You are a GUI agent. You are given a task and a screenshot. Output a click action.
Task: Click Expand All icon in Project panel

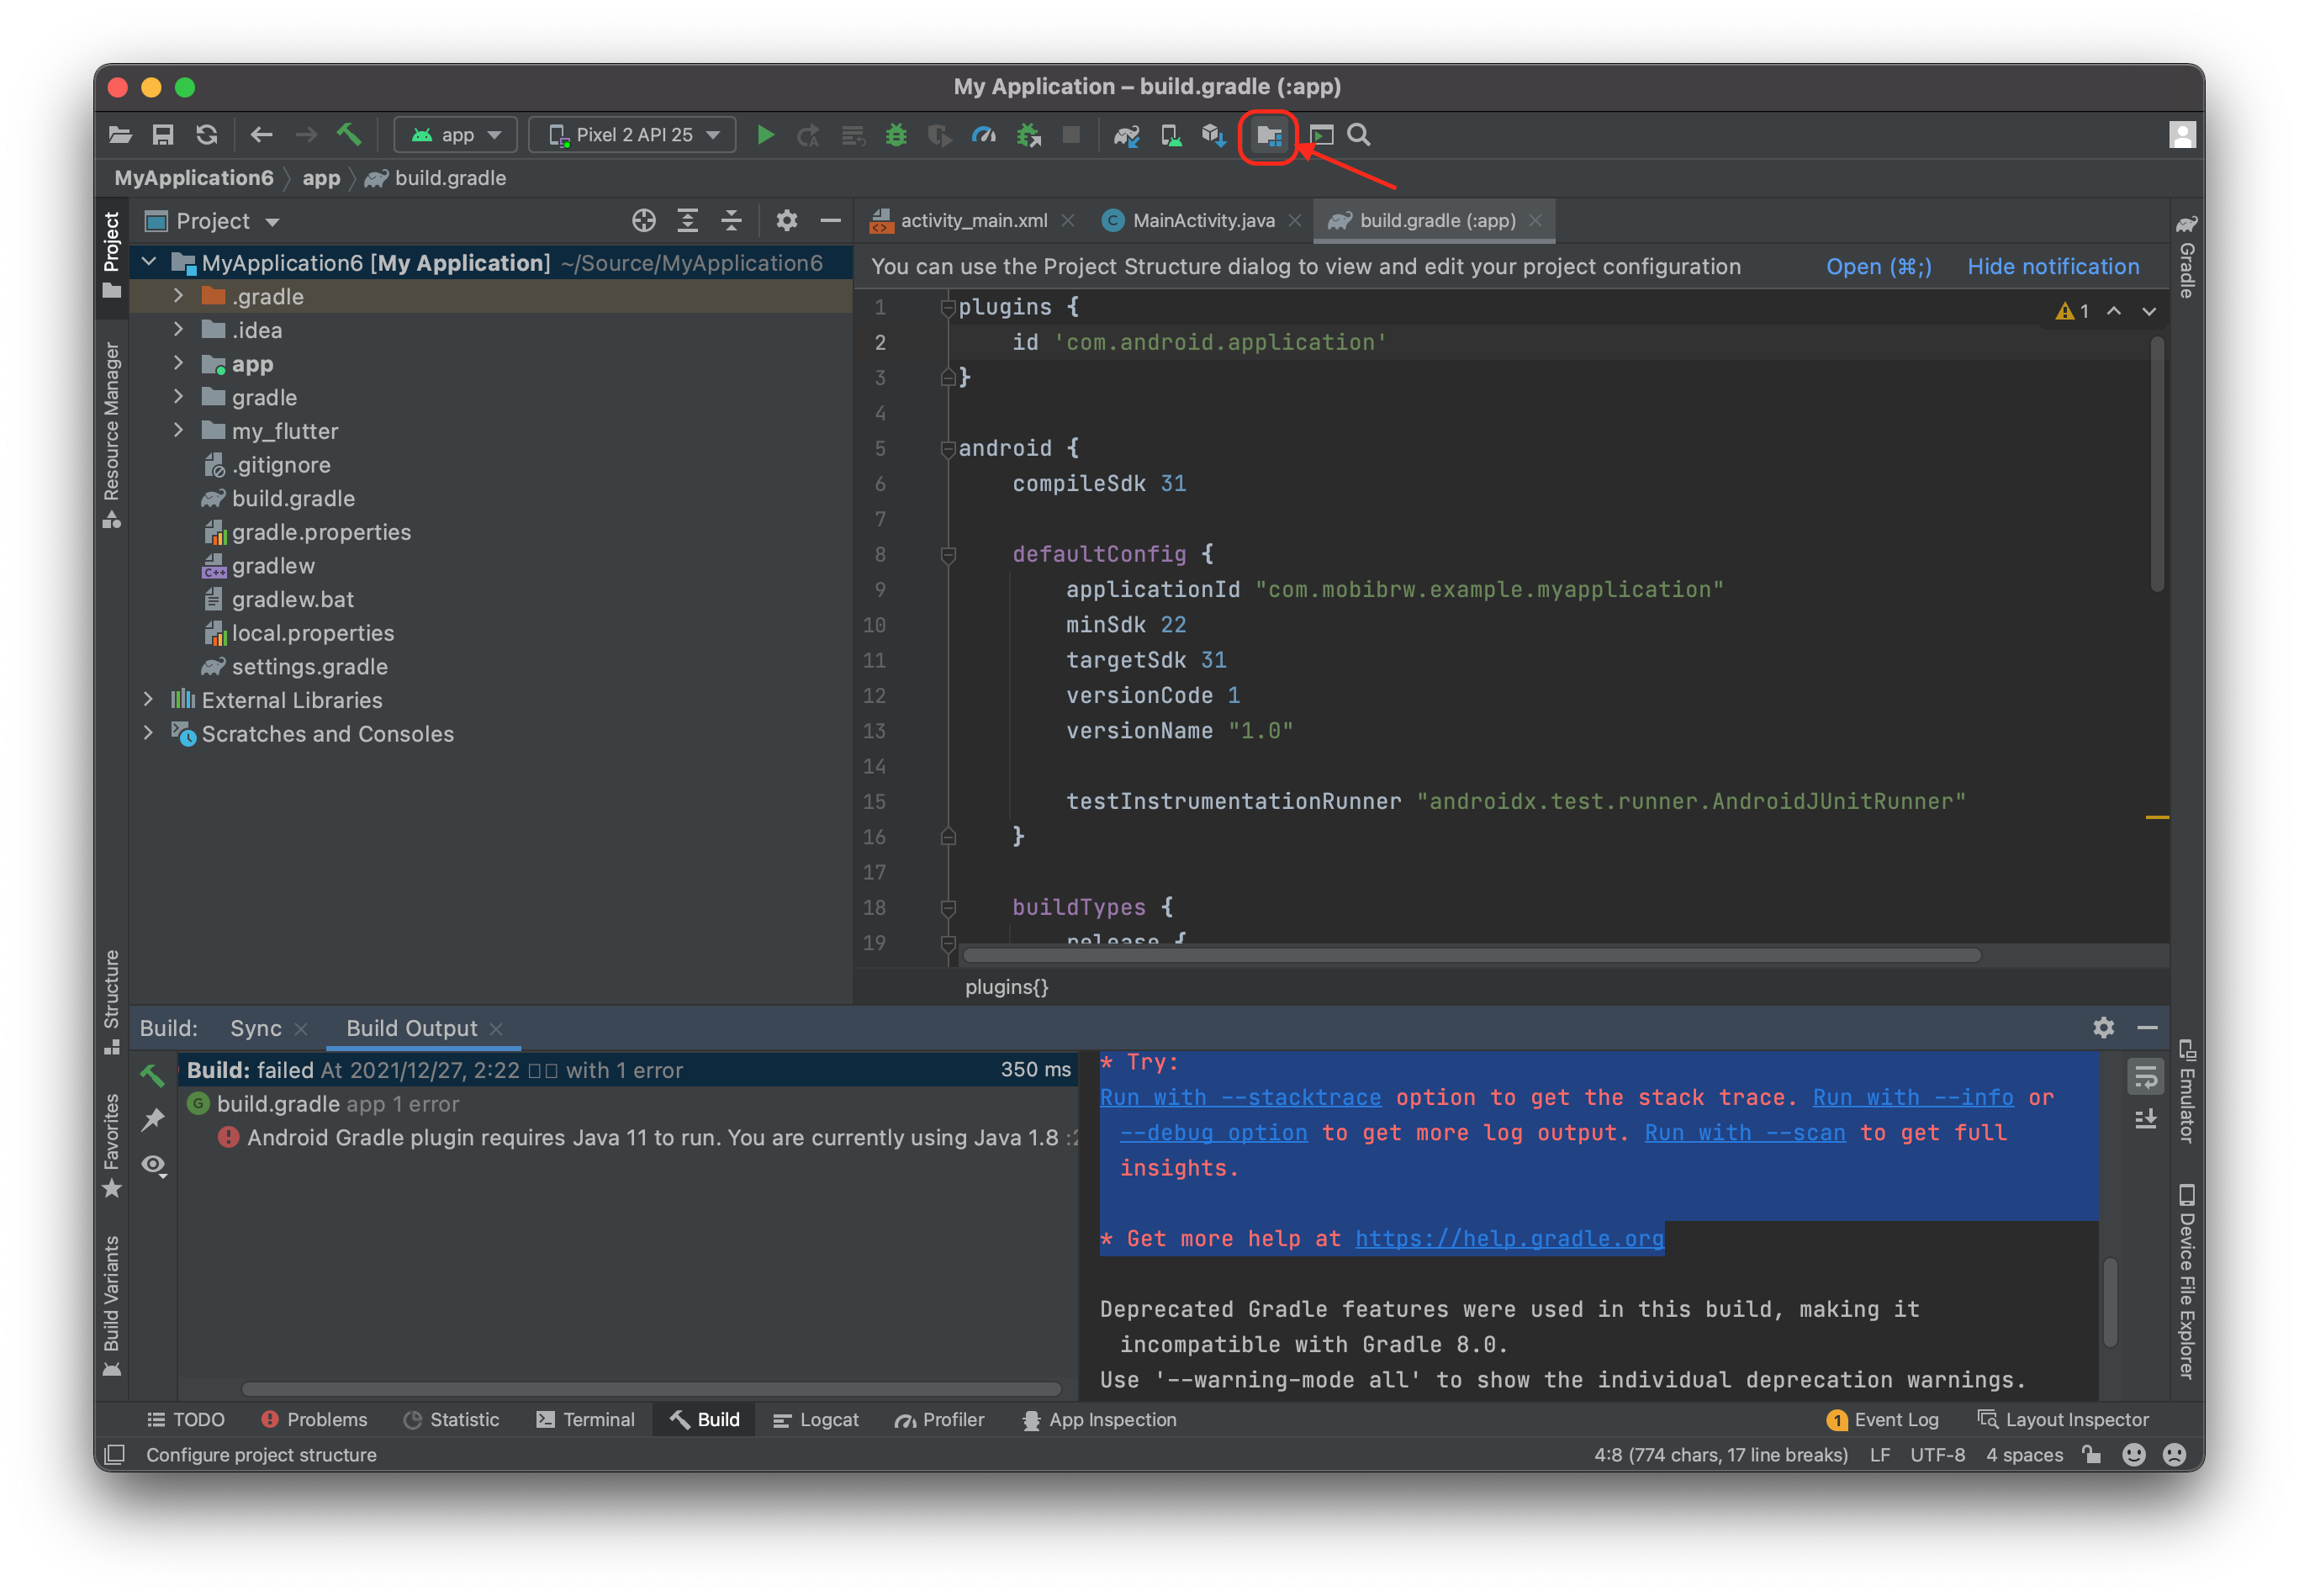(x=688, y=221)
